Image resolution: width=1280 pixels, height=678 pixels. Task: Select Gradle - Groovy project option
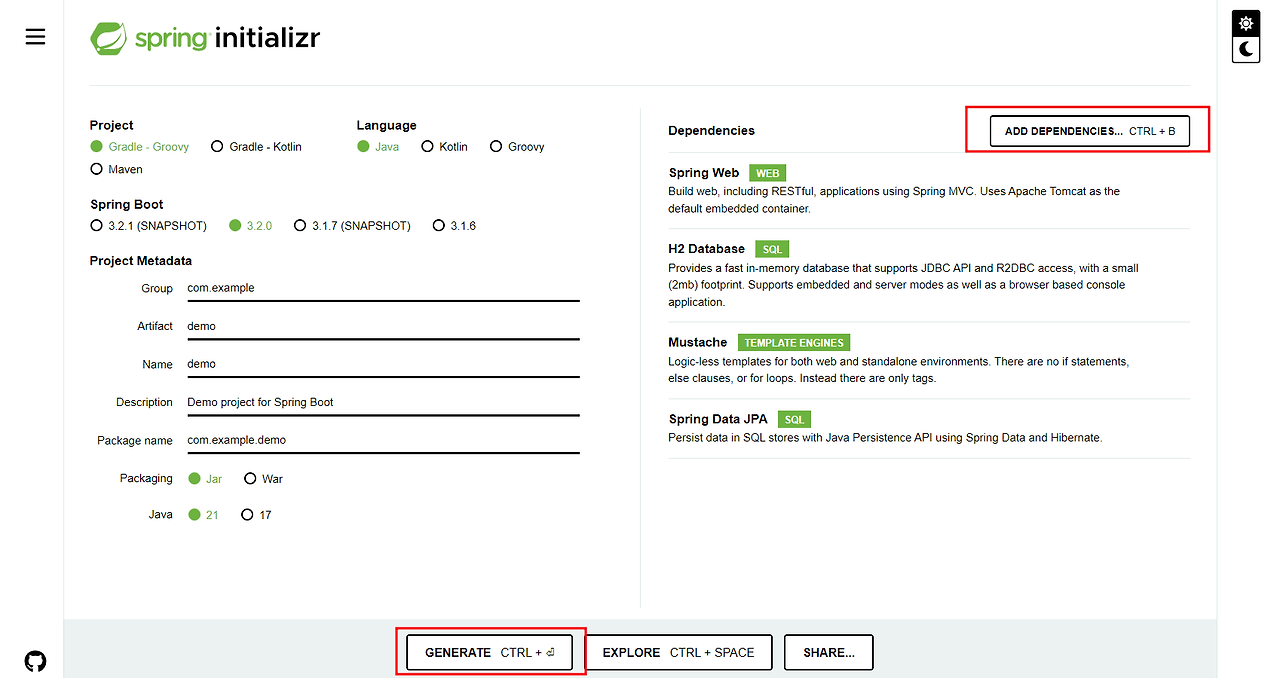(140, 147)
